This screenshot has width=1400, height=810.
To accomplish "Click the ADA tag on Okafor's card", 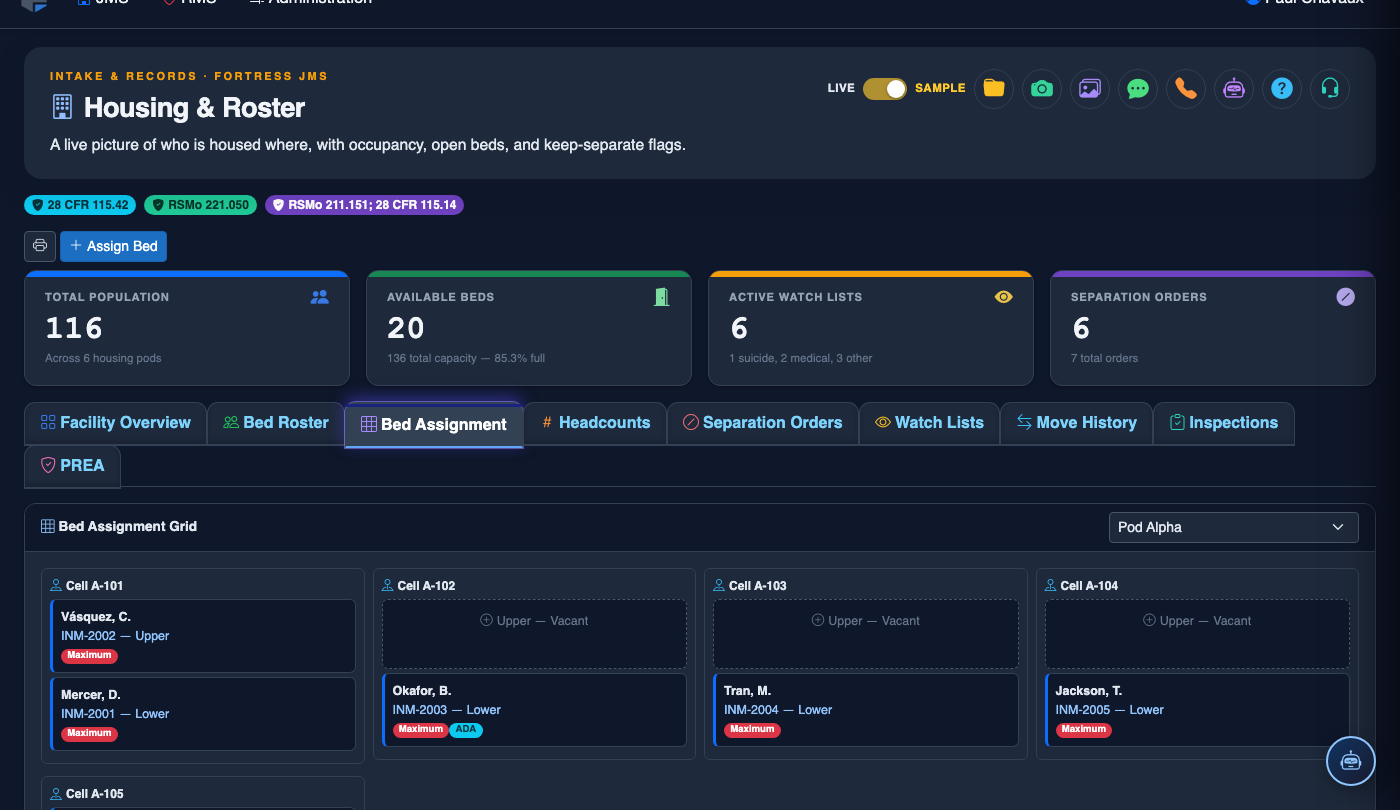I will pos(466,730).
